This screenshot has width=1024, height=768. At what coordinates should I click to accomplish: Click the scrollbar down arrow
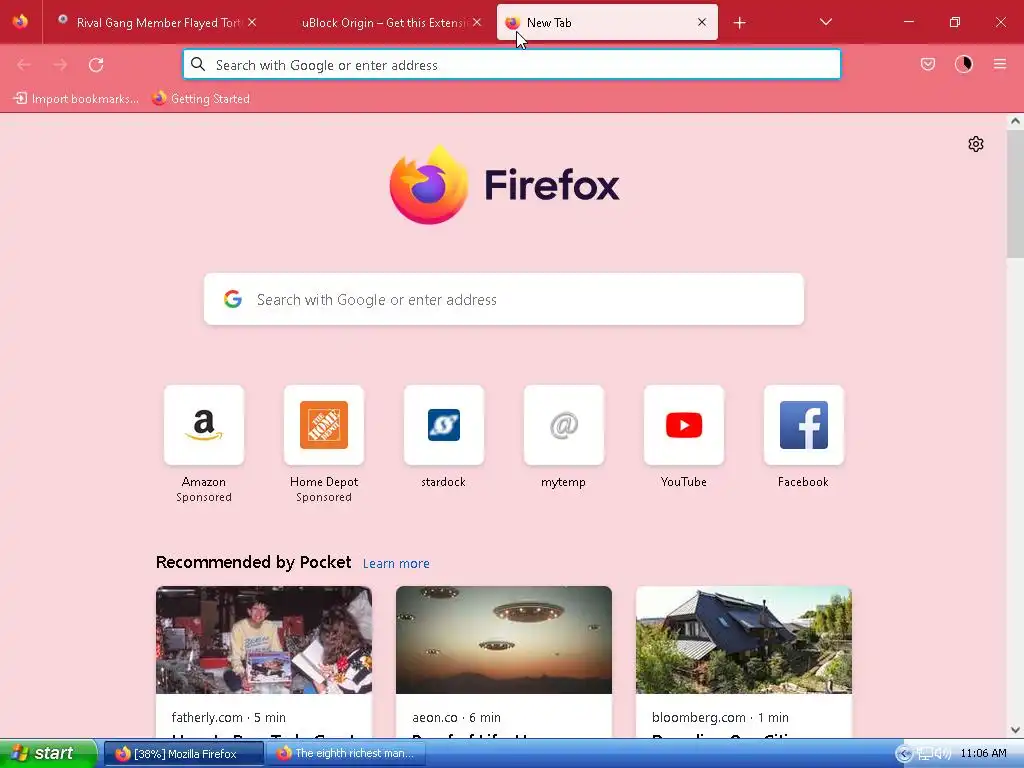pyautogui.click(x=1015, y=729)
